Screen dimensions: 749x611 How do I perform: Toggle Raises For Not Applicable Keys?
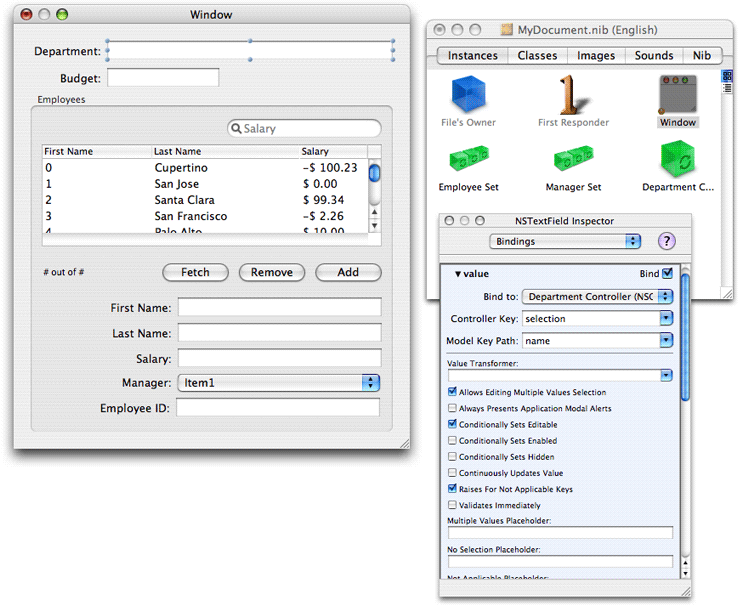[x=452, y=489]
